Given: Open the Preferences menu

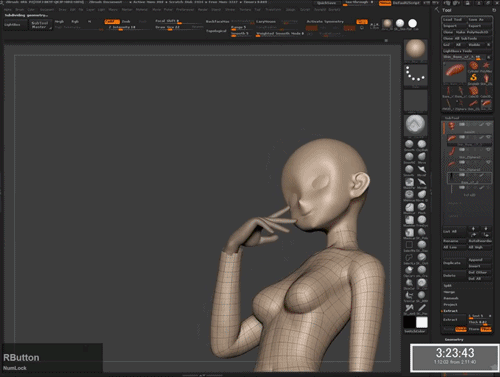Looking at the screenshot, I should pos(185,10).
